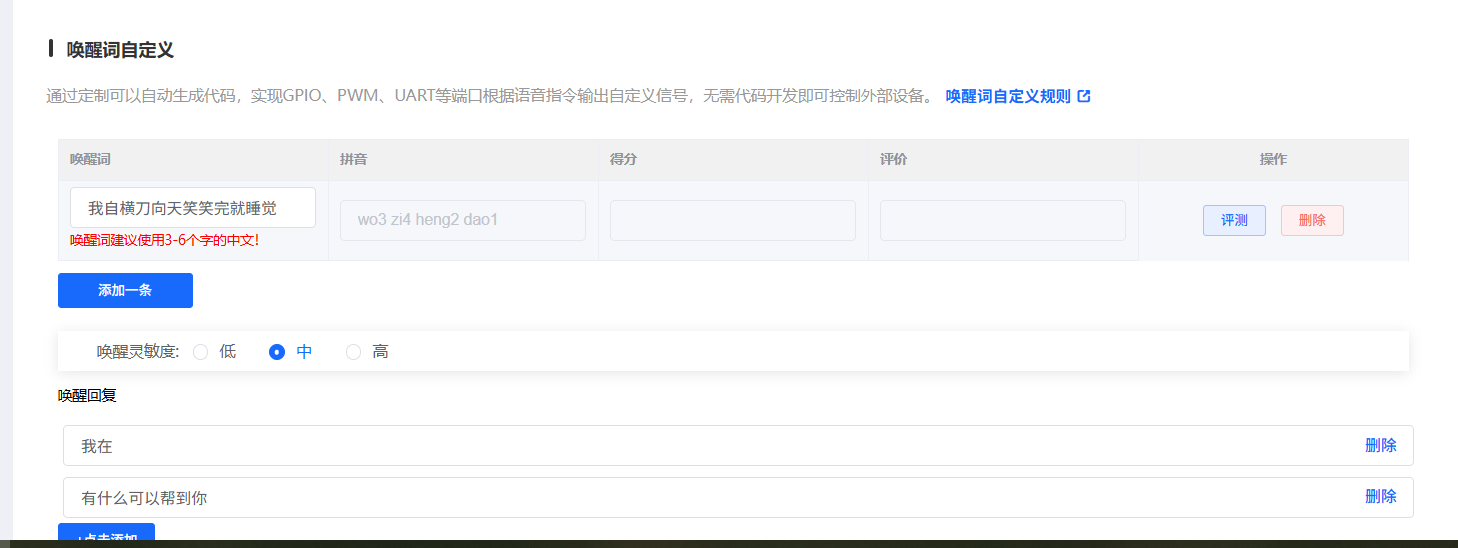Remove the 我在 reply via 删除
The width and height of the screenshot is (1458, 548).
tap(1380, 446)
